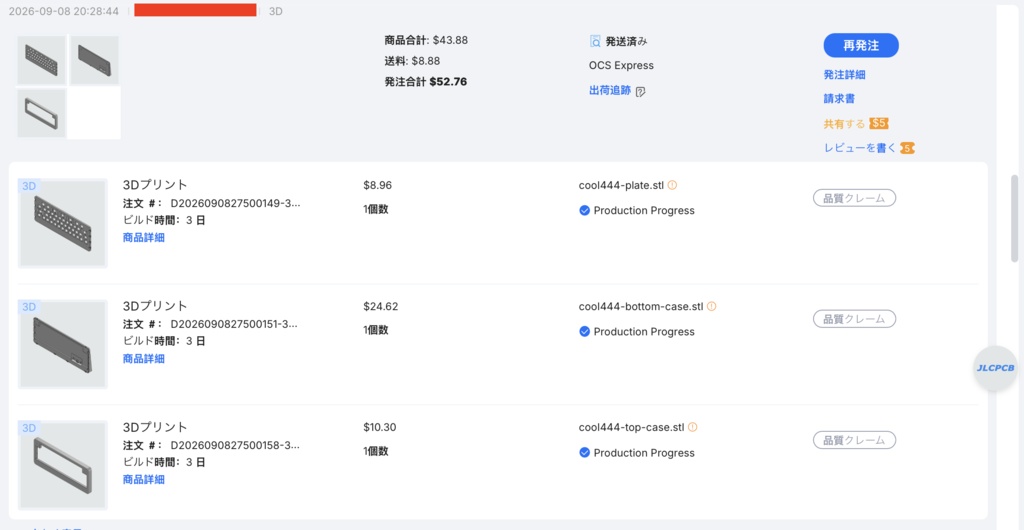Click the 送料: $8.88 shipping text

click(412, 61)
